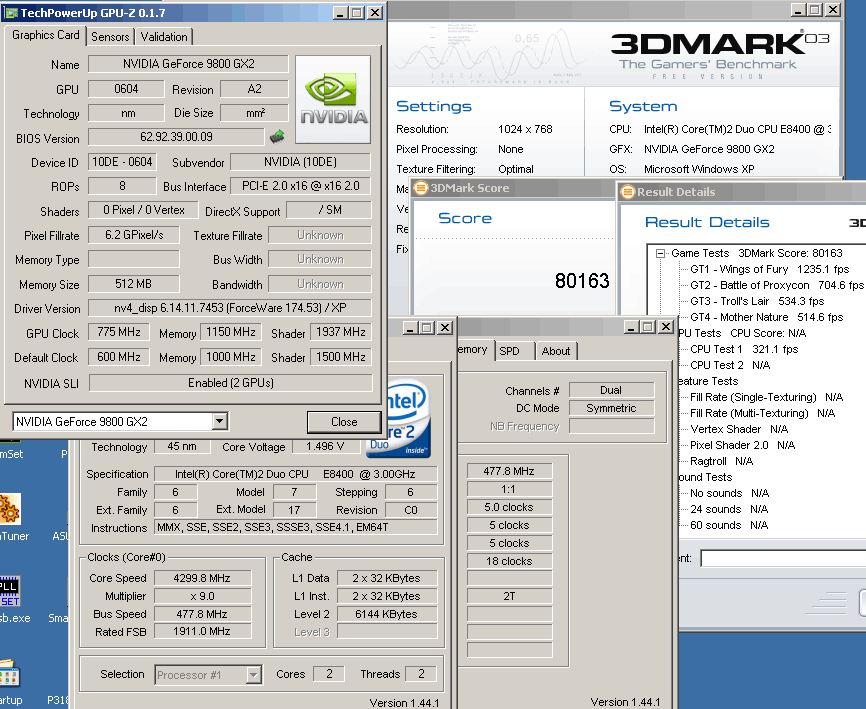Click the 80163 score in 3DMark Score window
This screenshot has width=866, height=709.
(582, 281)
